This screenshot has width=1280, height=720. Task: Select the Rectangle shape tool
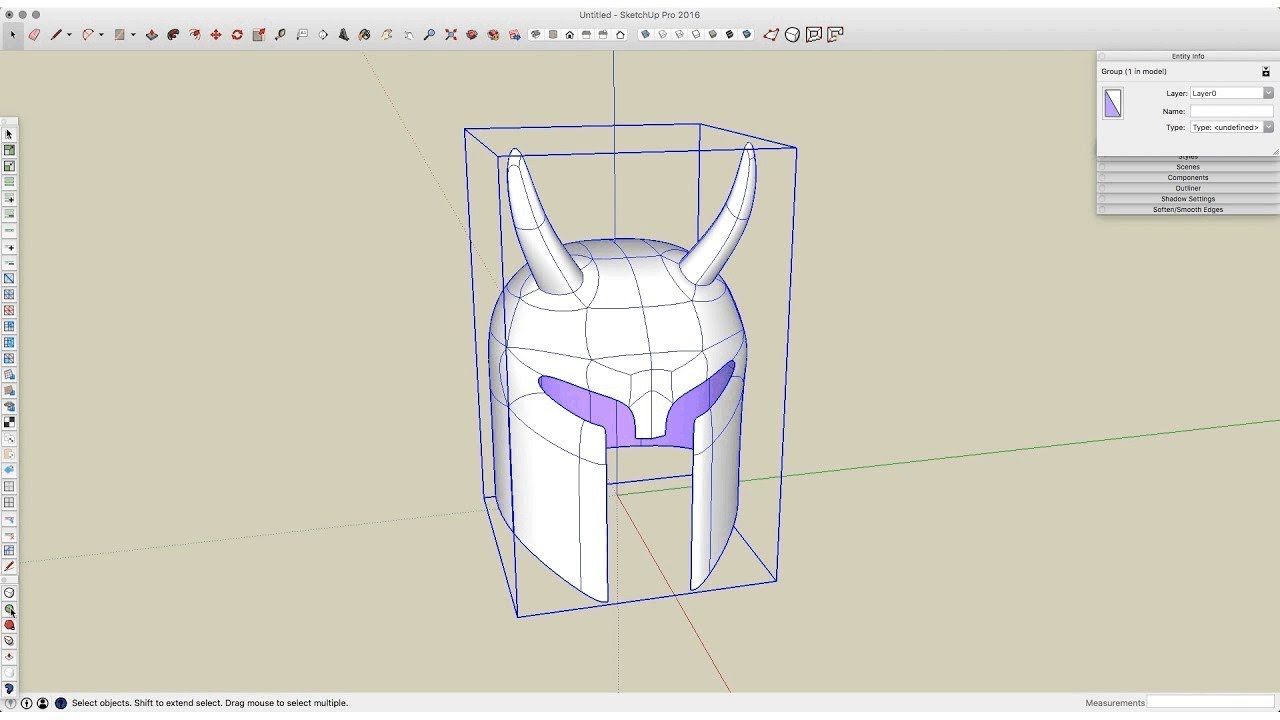pos(119,34)
